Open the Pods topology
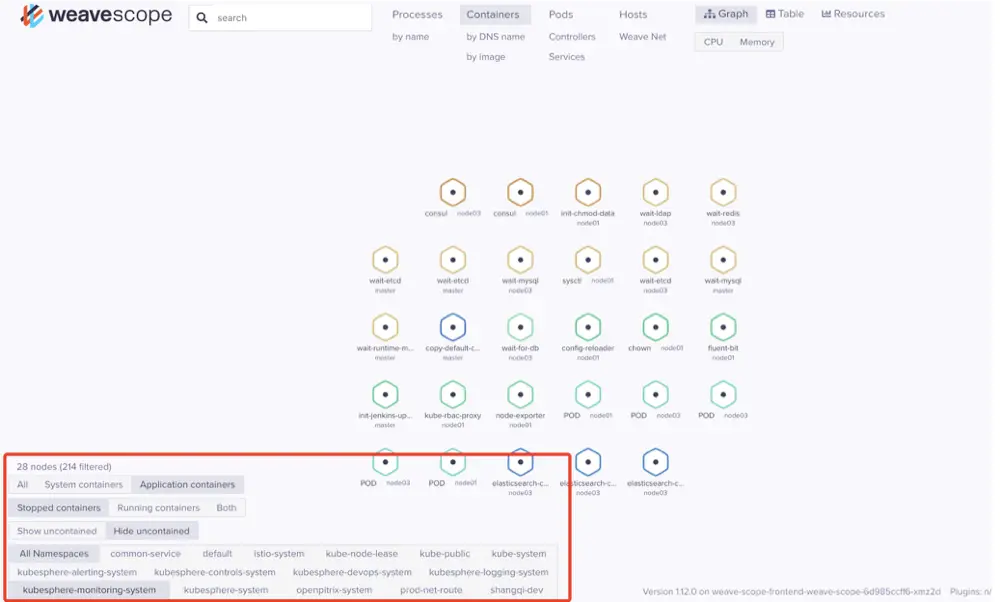This screenshot has width=1000, height=602. [x=561, y=15]
